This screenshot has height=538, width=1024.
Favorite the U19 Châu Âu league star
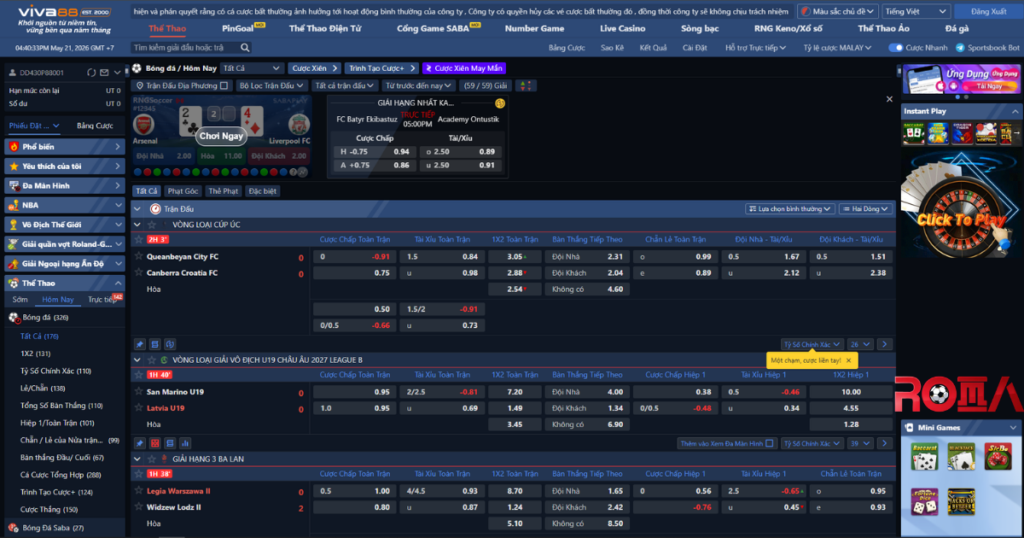click(x=152, y=360)
